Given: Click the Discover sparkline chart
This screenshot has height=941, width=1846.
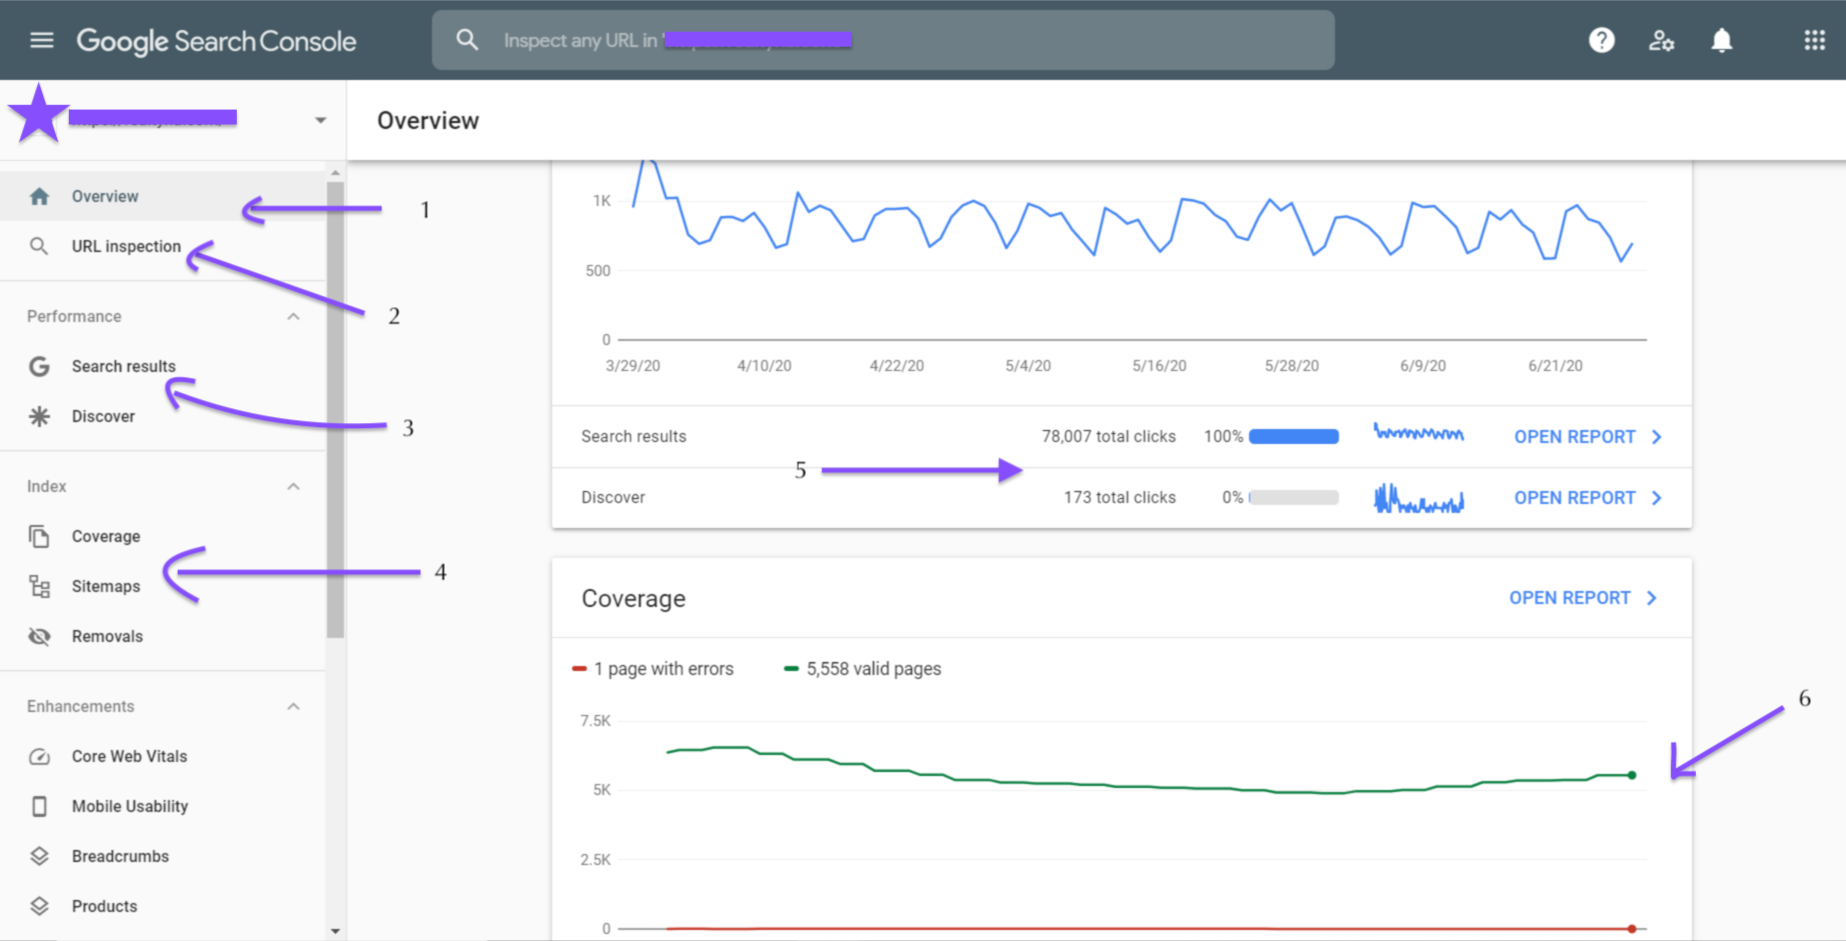Looking at the screenshot, I should [x=1418, y=498].
